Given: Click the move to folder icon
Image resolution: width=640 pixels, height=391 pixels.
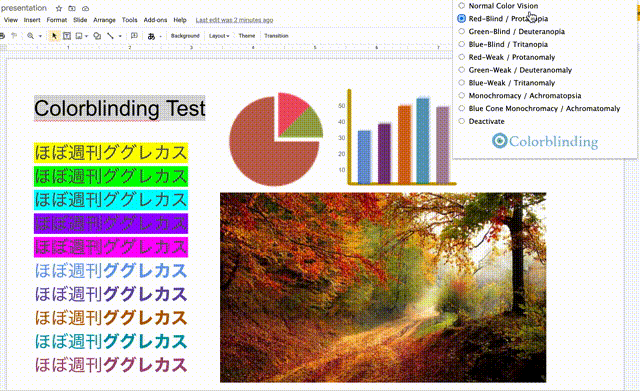Looking at the screenshot, I should [x=72, y=8].
